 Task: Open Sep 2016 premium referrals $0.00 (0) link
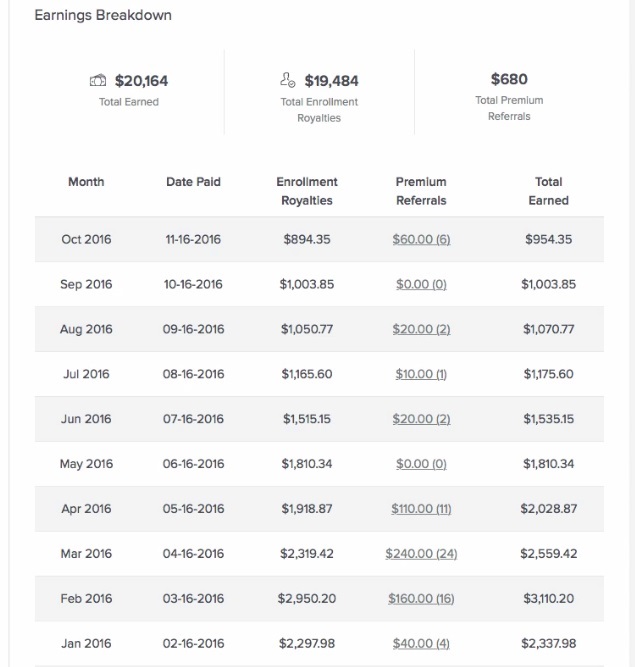[421, 284]
